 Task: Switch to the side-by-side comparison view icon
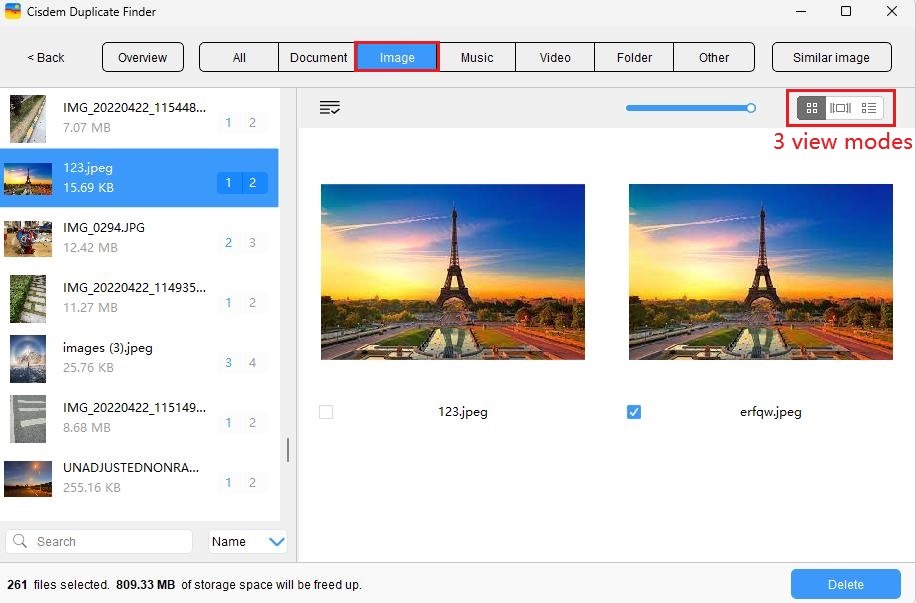pyautogui.click(x=840, y=107)
